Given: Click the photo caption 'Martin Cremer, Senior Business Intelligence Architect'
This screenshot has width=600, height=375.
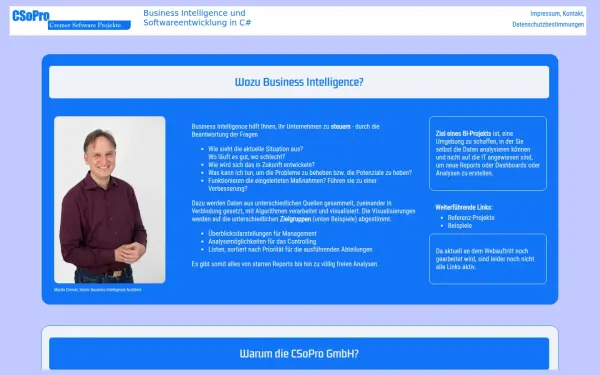Looking at the screenshot, I should [x=98, y=290].
